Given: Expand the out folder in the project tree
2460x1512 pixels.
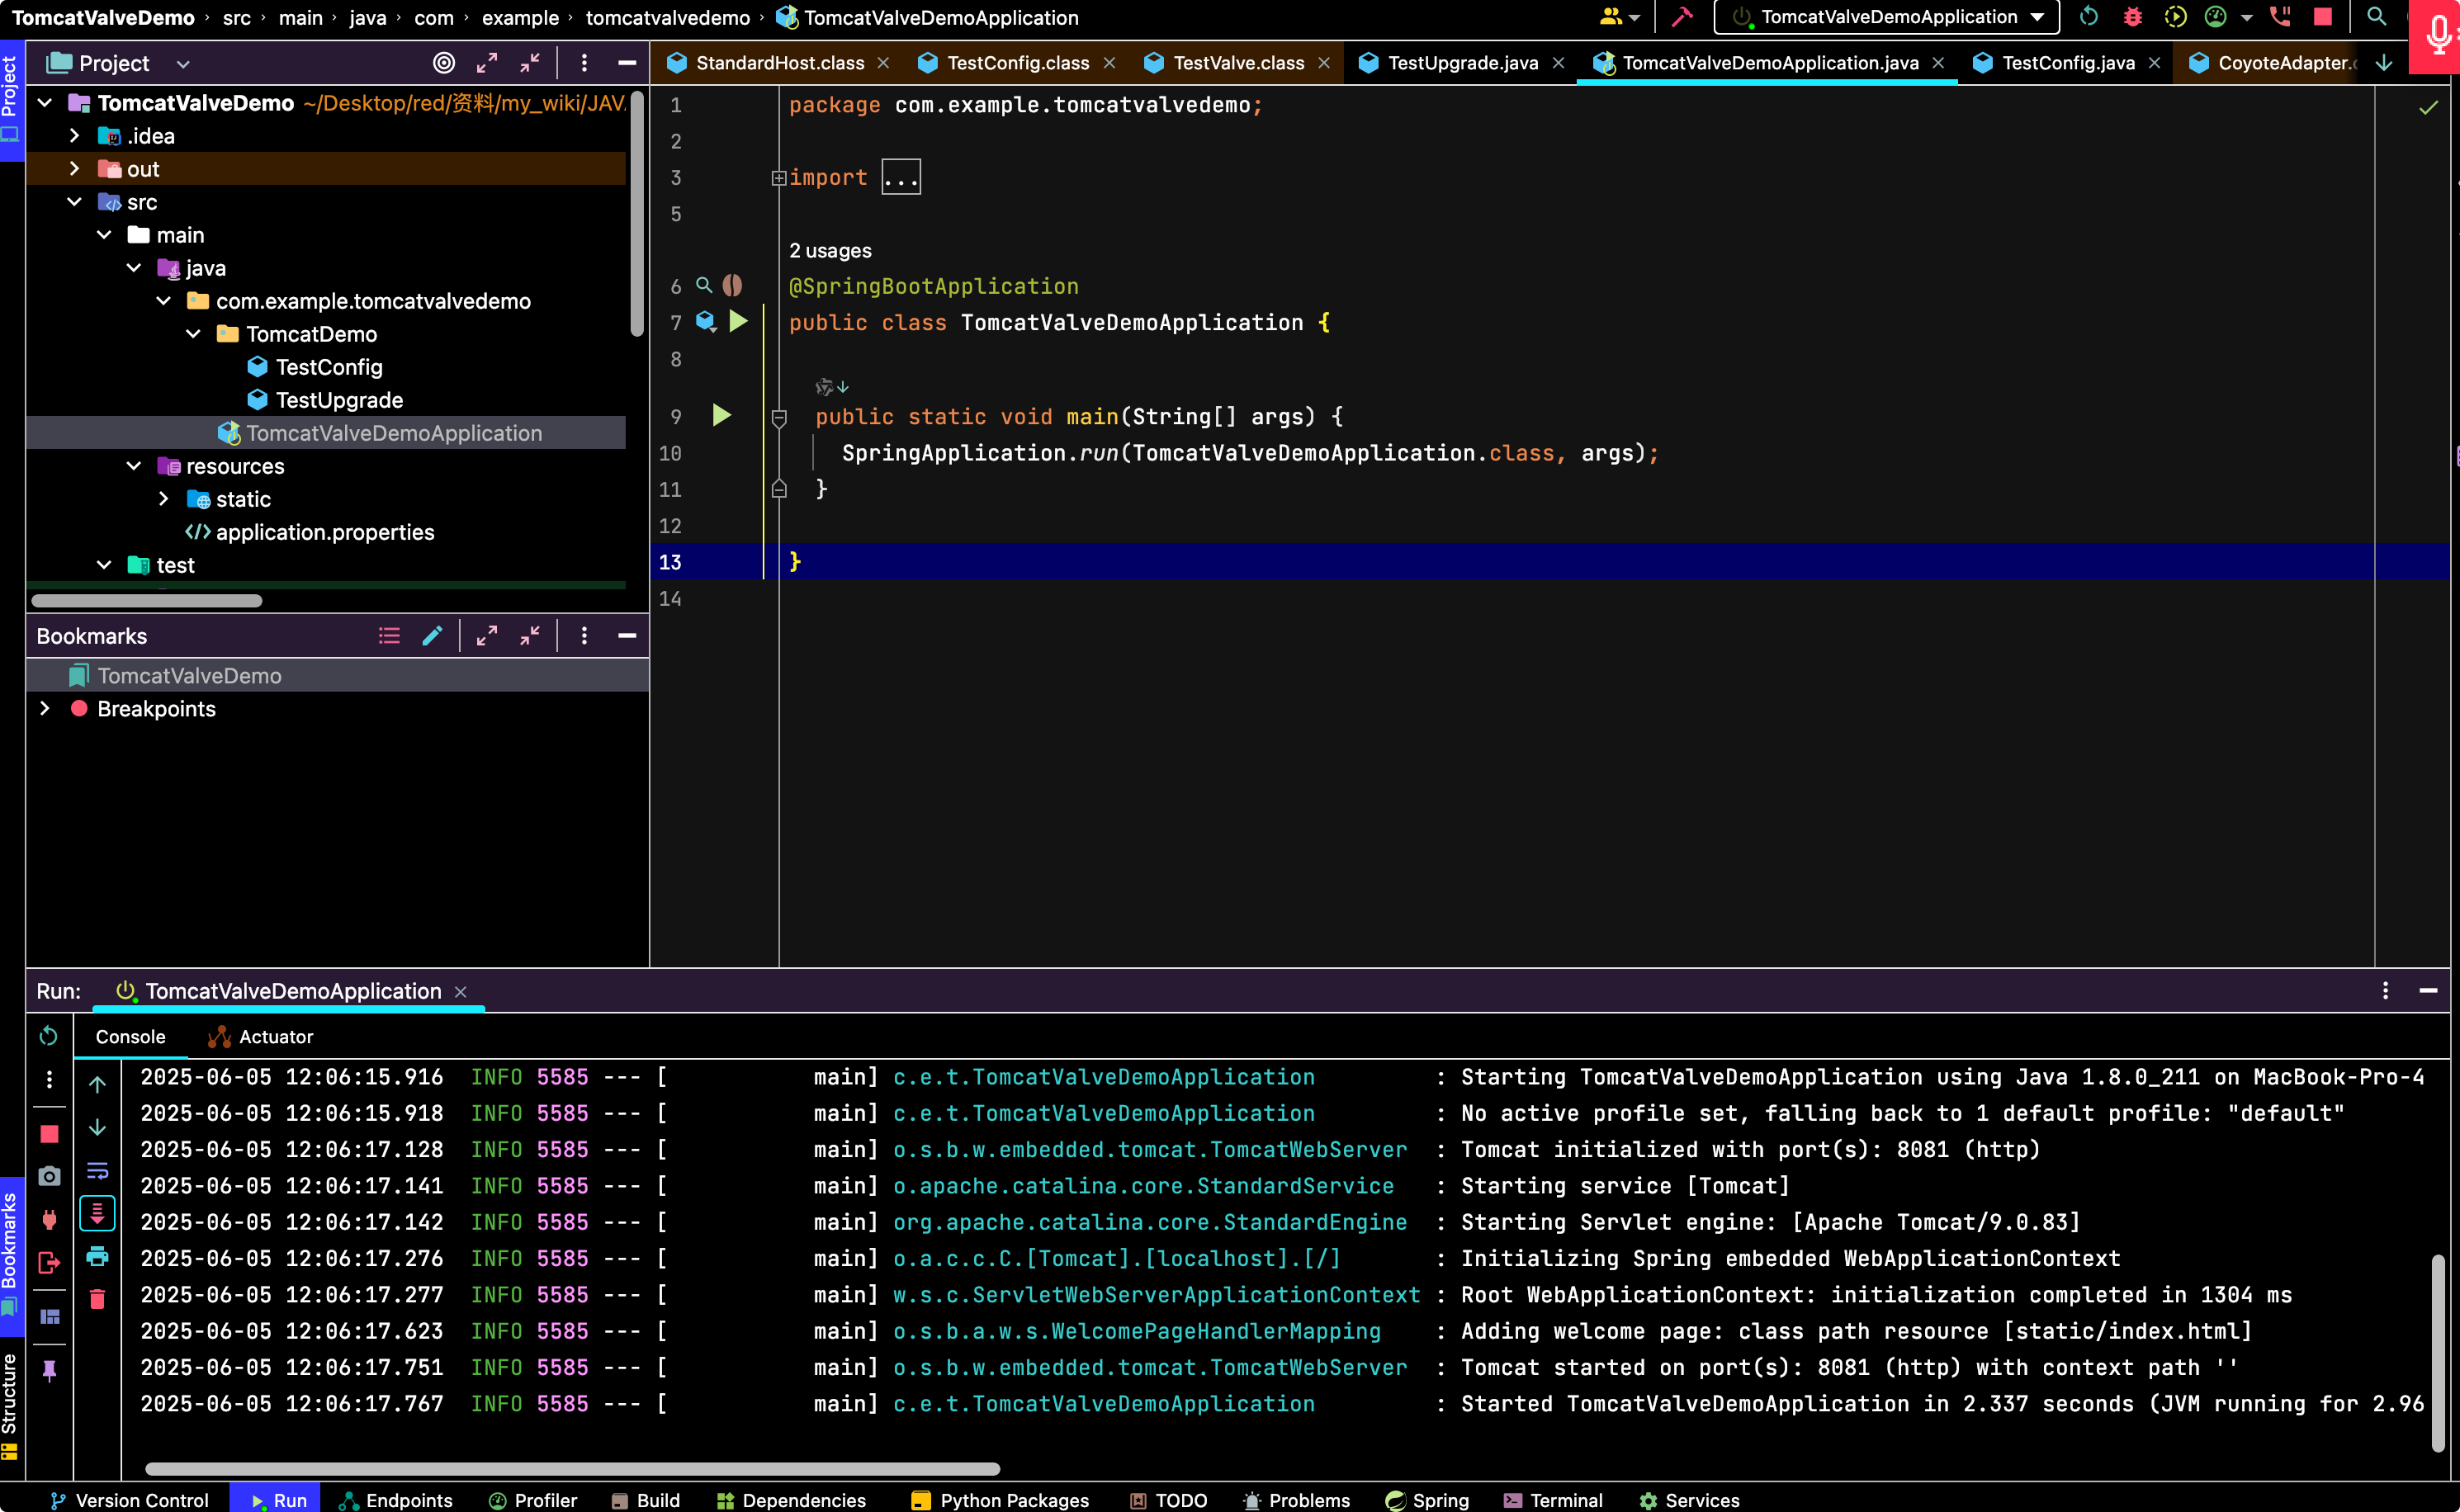Looking at the screenshot, I should pyautogui.click(x=74, y=169).
